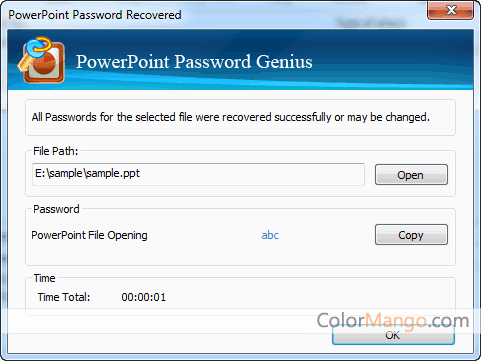The height and width of the screenshot is (361, 481).
Task: Select the recovered password text abc
Action: click(270, 235)
